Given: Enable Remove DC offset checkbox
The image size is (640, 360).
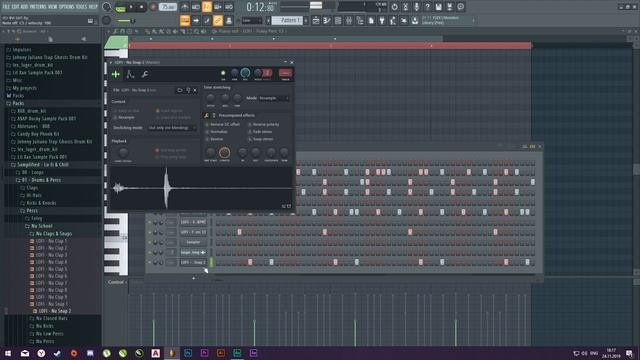Looking at the screenshot, I should coord(223,124).
